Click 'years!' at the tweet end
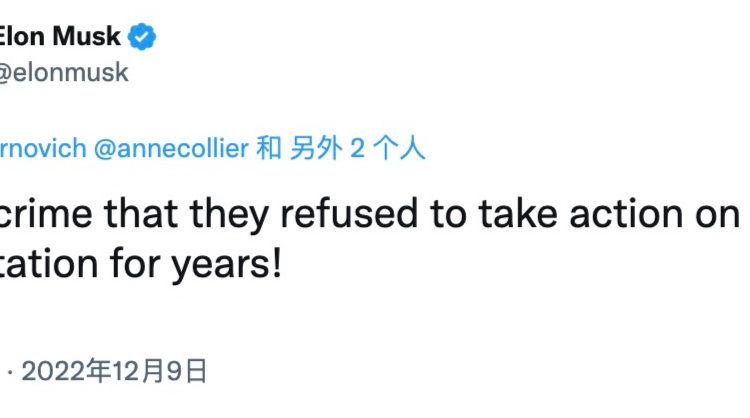The width and height of the screenshot is (750, 418). pos(227,264)
